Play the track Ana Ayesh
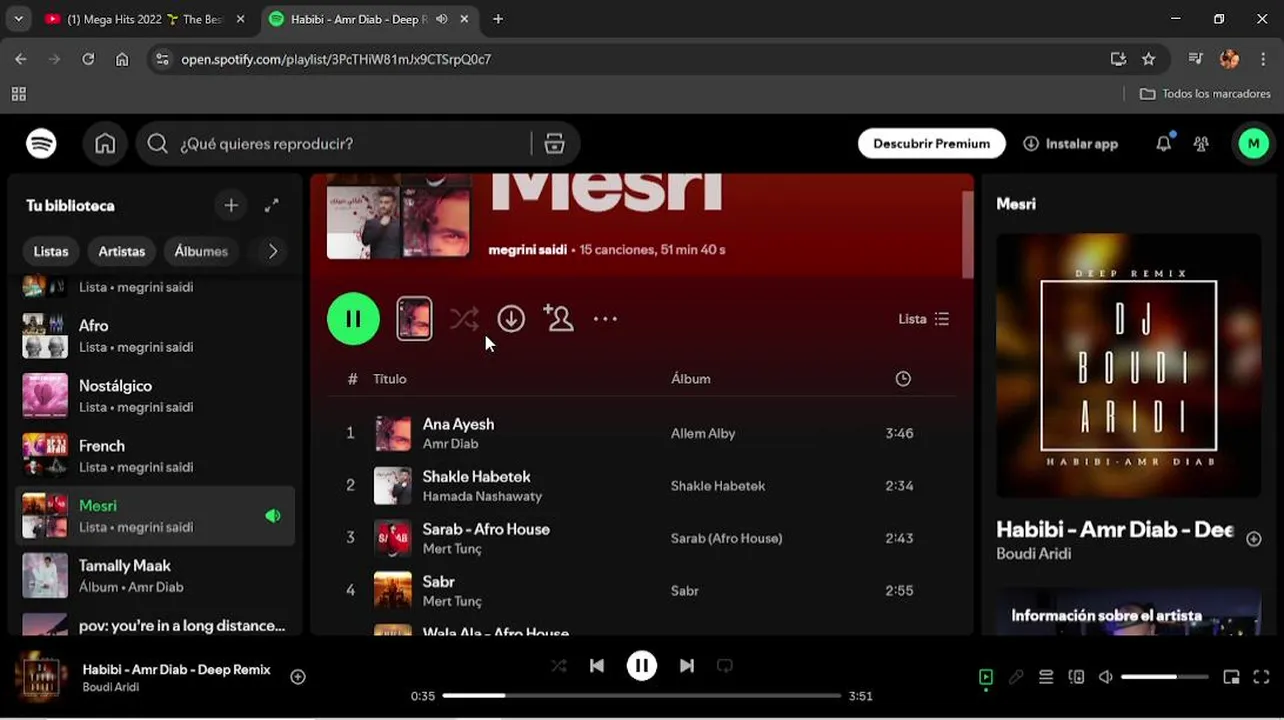The image size is (1284, 720). 458,424
